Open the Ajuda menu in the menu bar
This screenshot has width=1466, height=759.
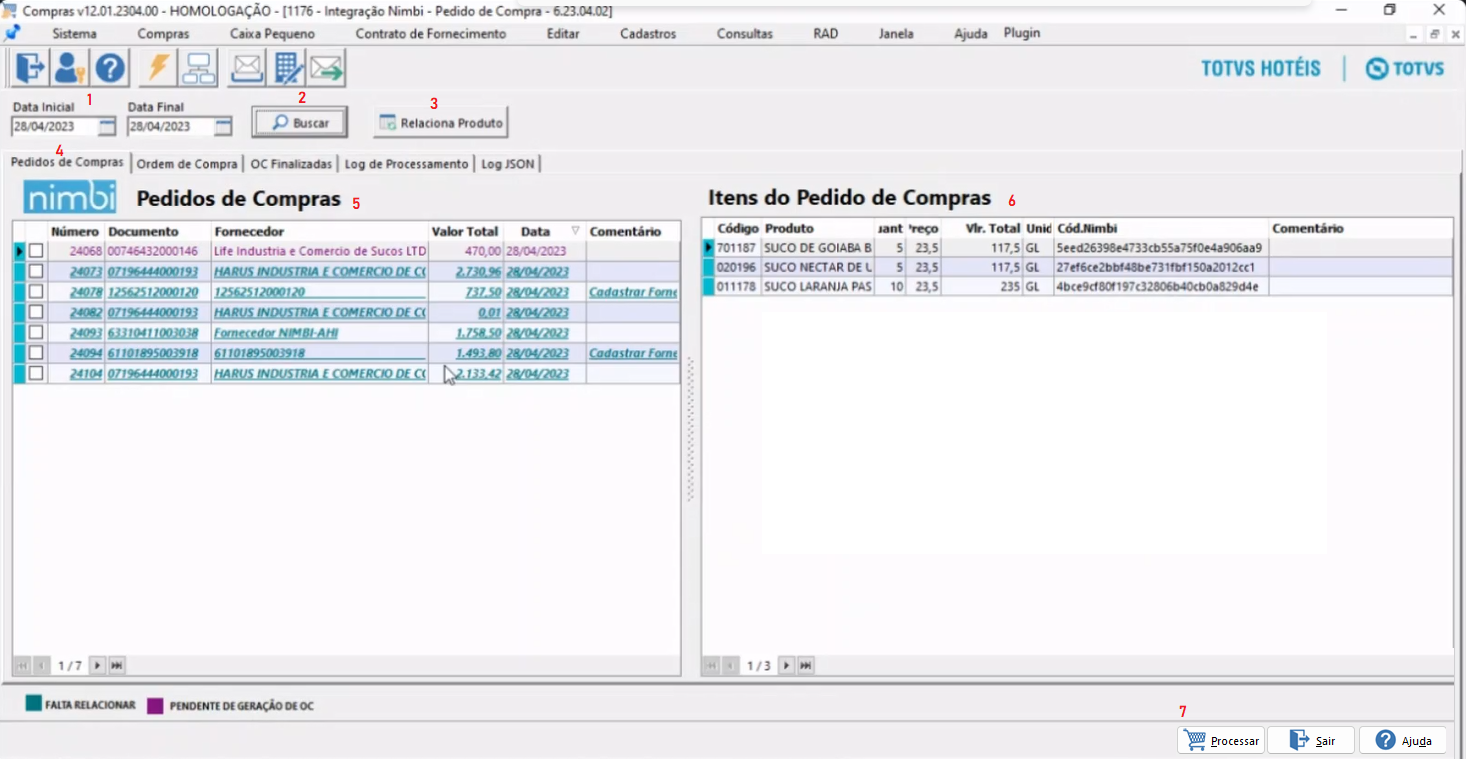coord(971,33)
